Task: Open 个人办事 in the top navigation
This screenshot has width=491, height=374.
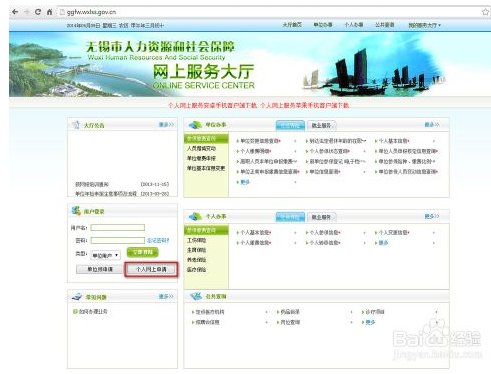Action: coord(354,25)
